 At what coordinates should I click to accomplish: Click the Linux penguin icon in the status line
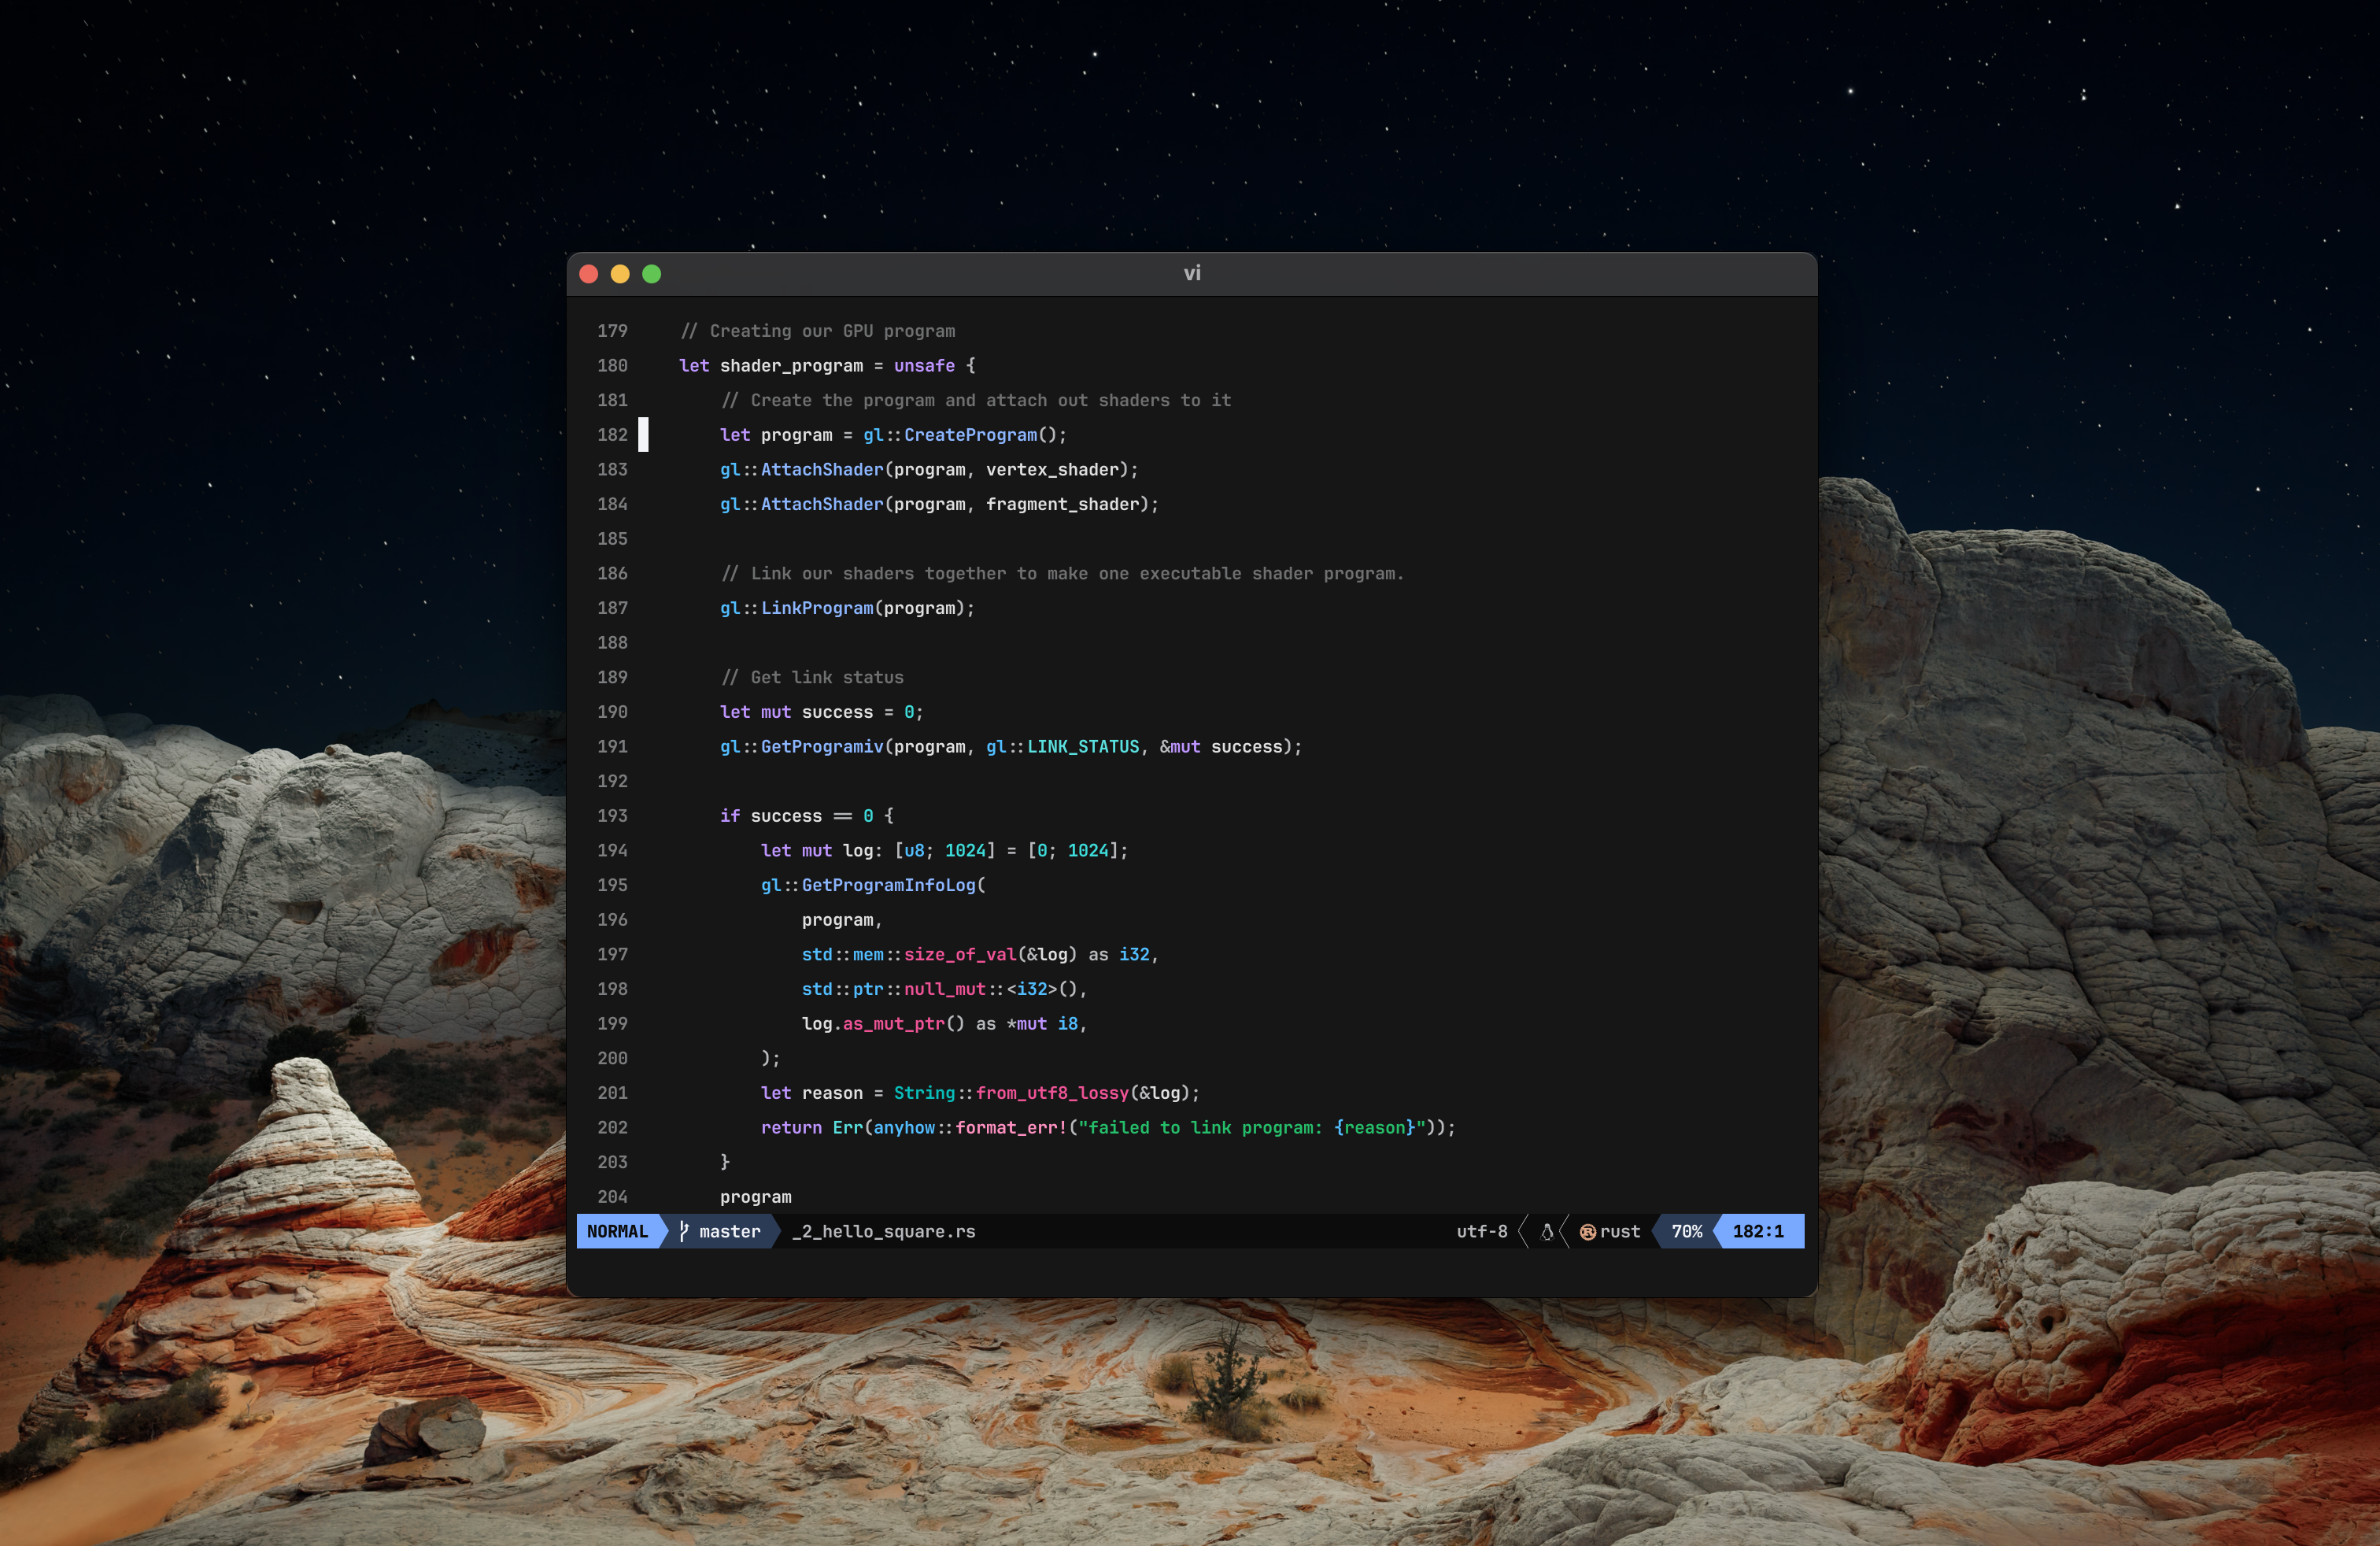pos(1547,1231)
